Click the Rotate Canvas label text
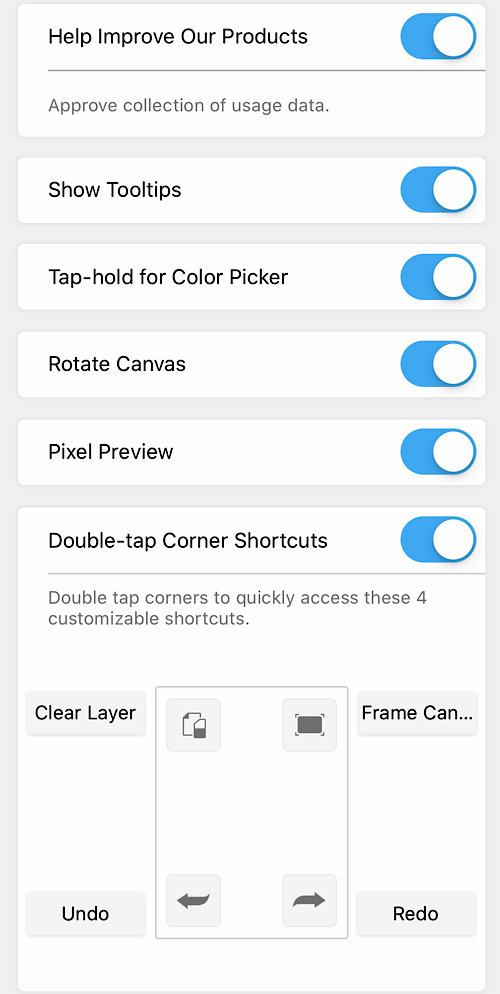 pos(117,364)
